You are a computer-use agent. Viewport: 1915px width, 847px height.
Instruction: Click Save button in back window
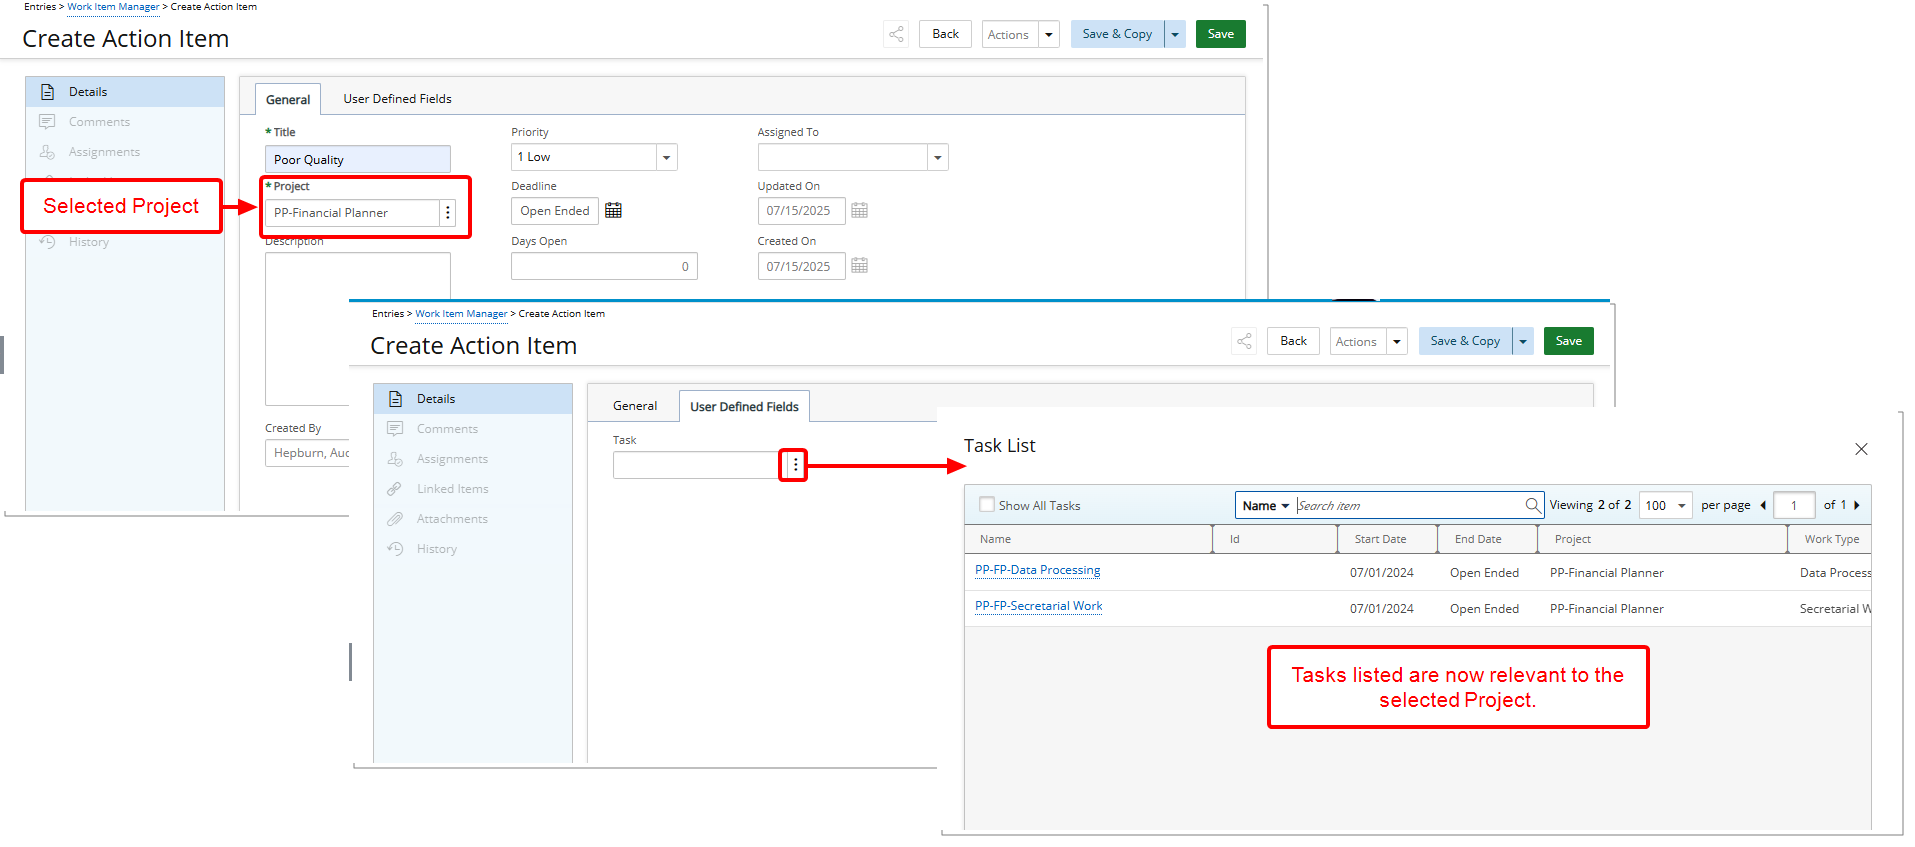(1220, 34)
